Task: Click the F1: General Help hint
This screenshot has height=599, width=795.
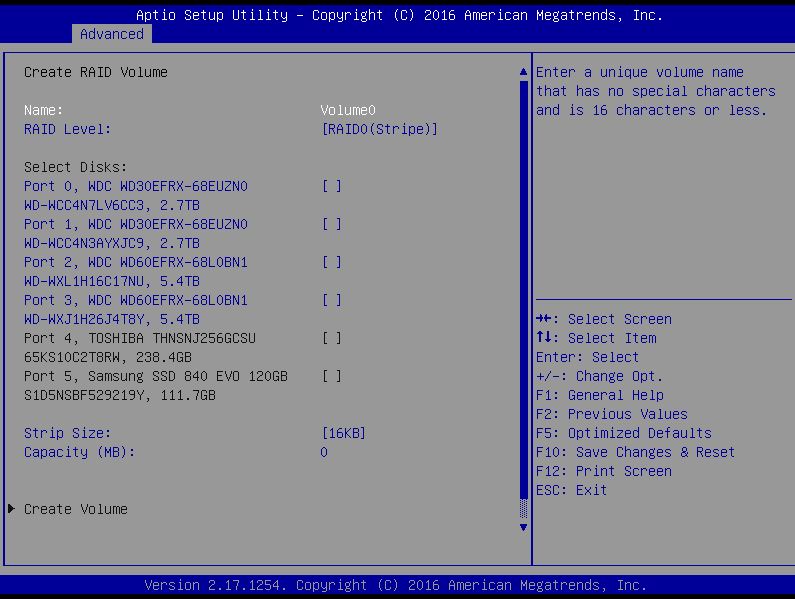Action: [x=600, y=396]
